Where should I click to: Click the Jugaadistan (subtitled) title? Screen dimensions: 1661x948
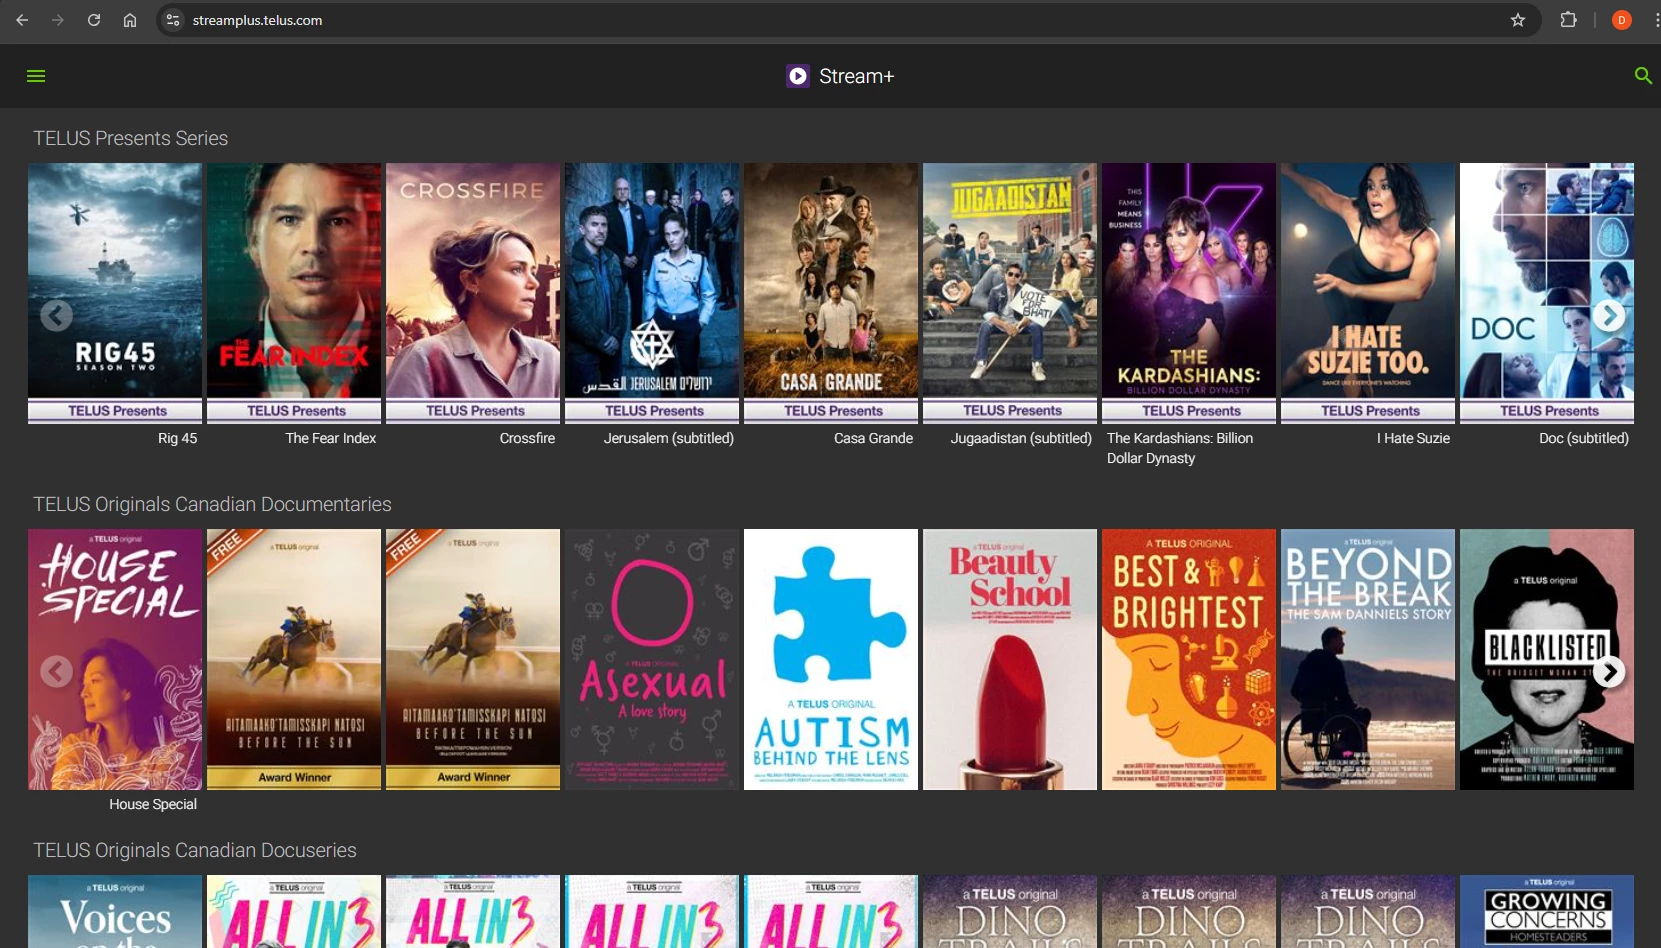(x=1021, y=438)
